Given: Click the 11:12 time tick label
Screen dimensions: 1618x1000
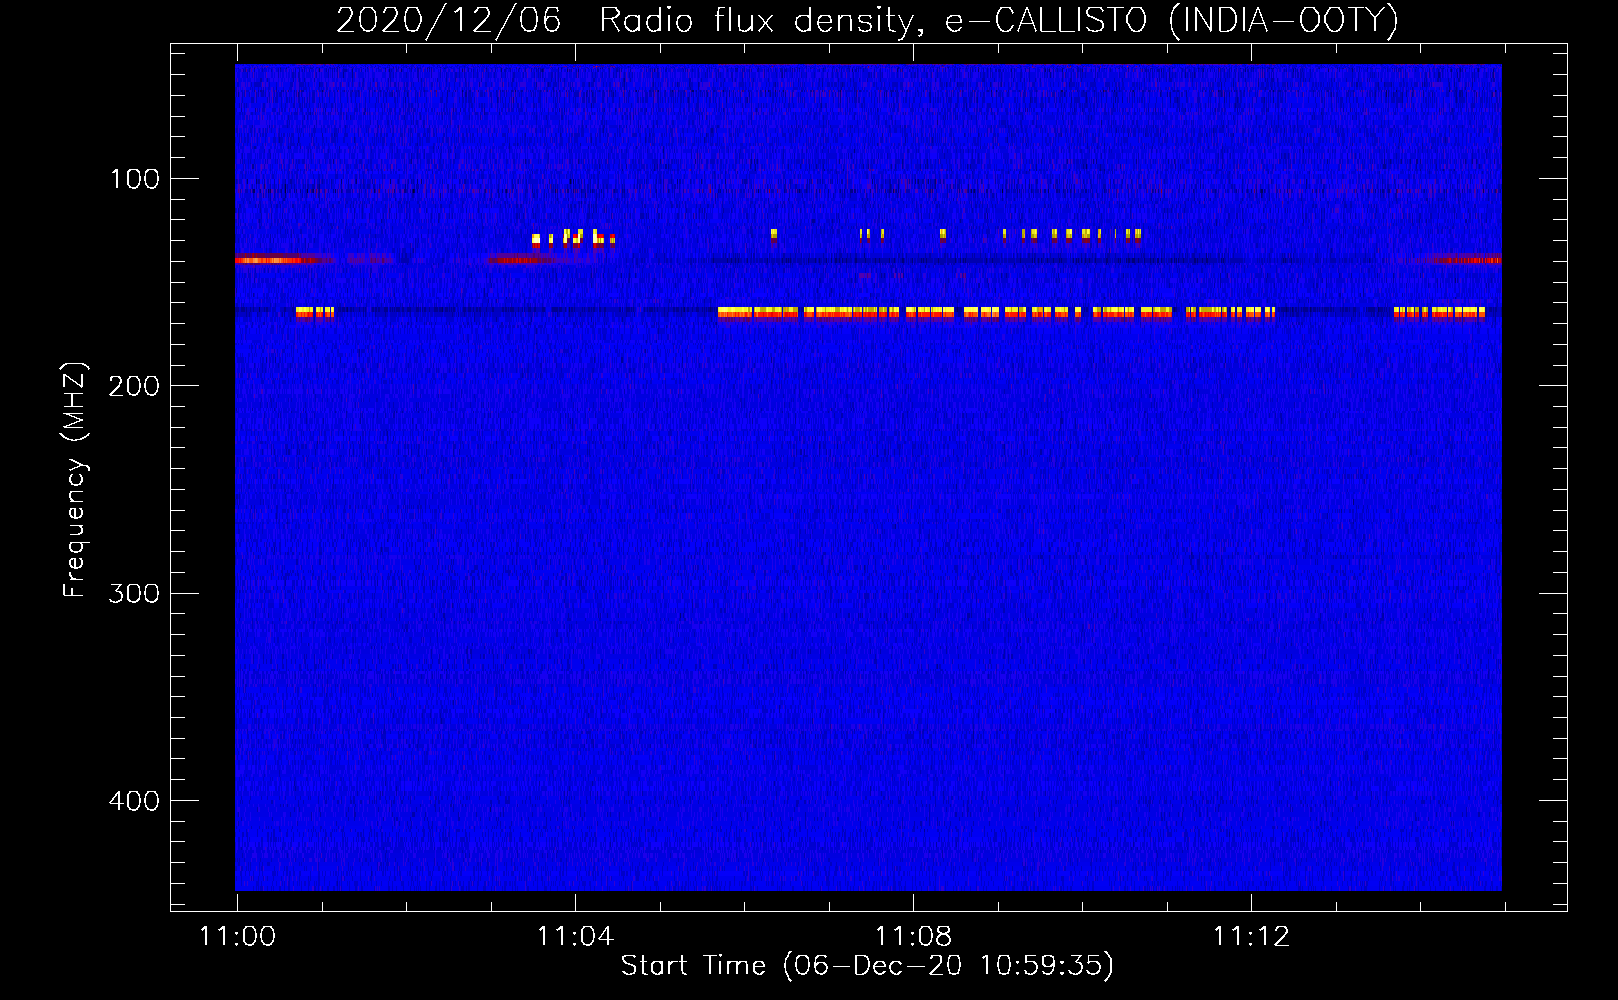Looking at the screenshot, I should 1251,936.
